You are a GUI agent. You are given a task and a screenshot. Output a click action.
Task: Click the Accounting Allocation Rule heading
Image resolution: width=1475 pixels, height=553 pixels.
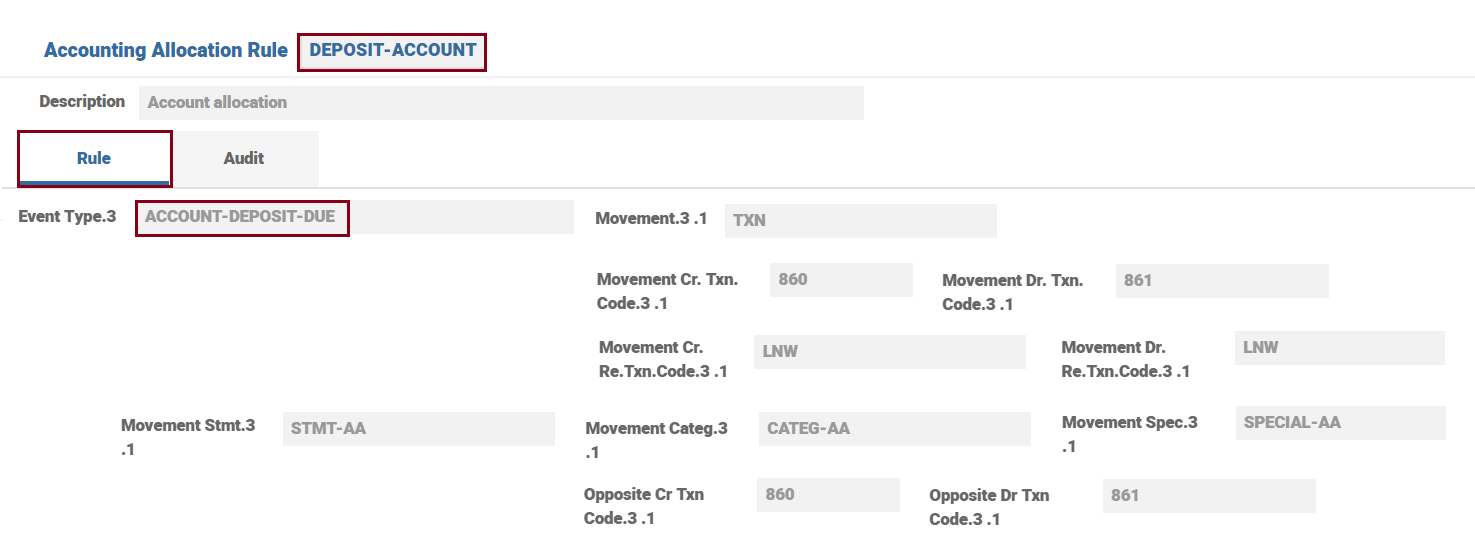point(166,50)
